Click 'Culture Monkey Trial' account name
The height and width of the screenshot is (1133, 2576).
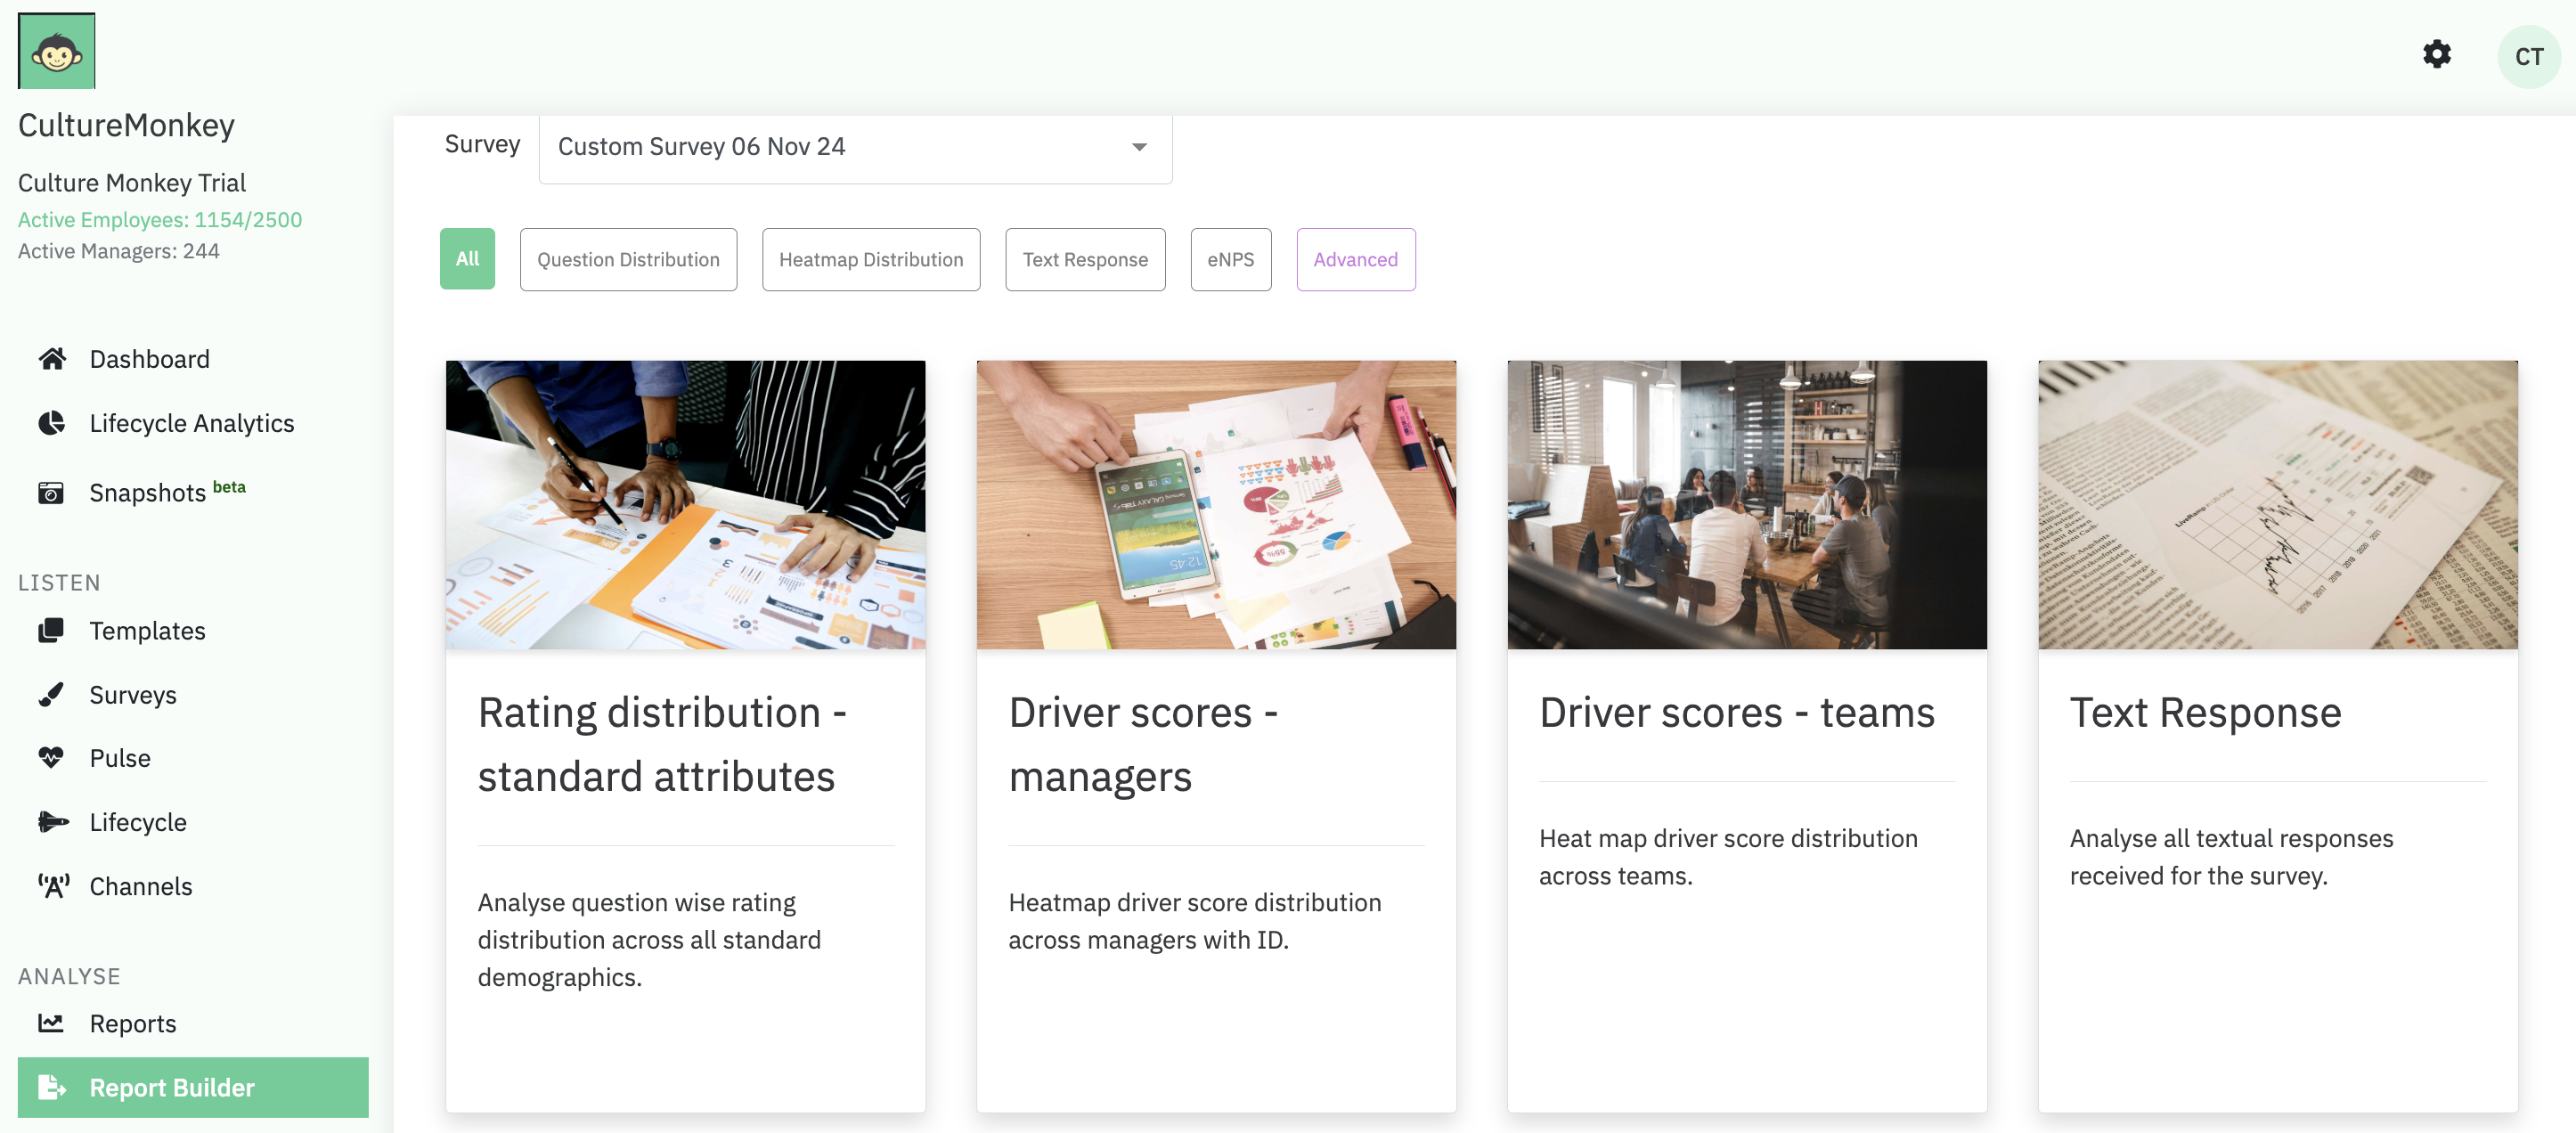pos(132,183)
